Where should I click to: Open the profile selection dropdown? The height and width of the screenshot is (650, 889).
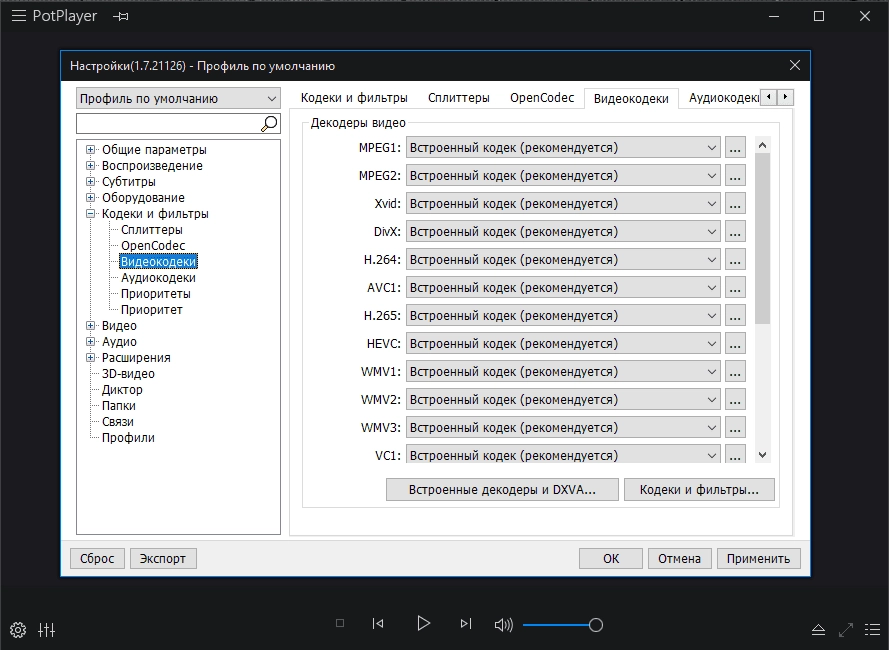(178, 98)
